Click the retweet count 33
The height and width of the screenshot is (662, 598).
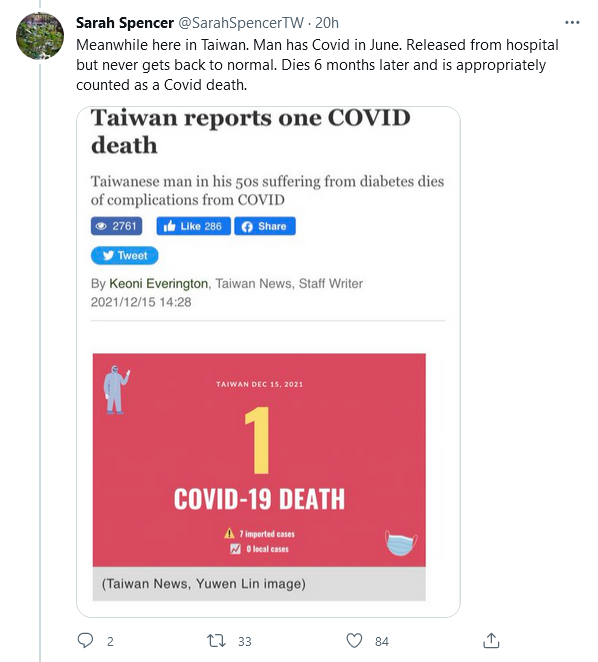point(245,642)
